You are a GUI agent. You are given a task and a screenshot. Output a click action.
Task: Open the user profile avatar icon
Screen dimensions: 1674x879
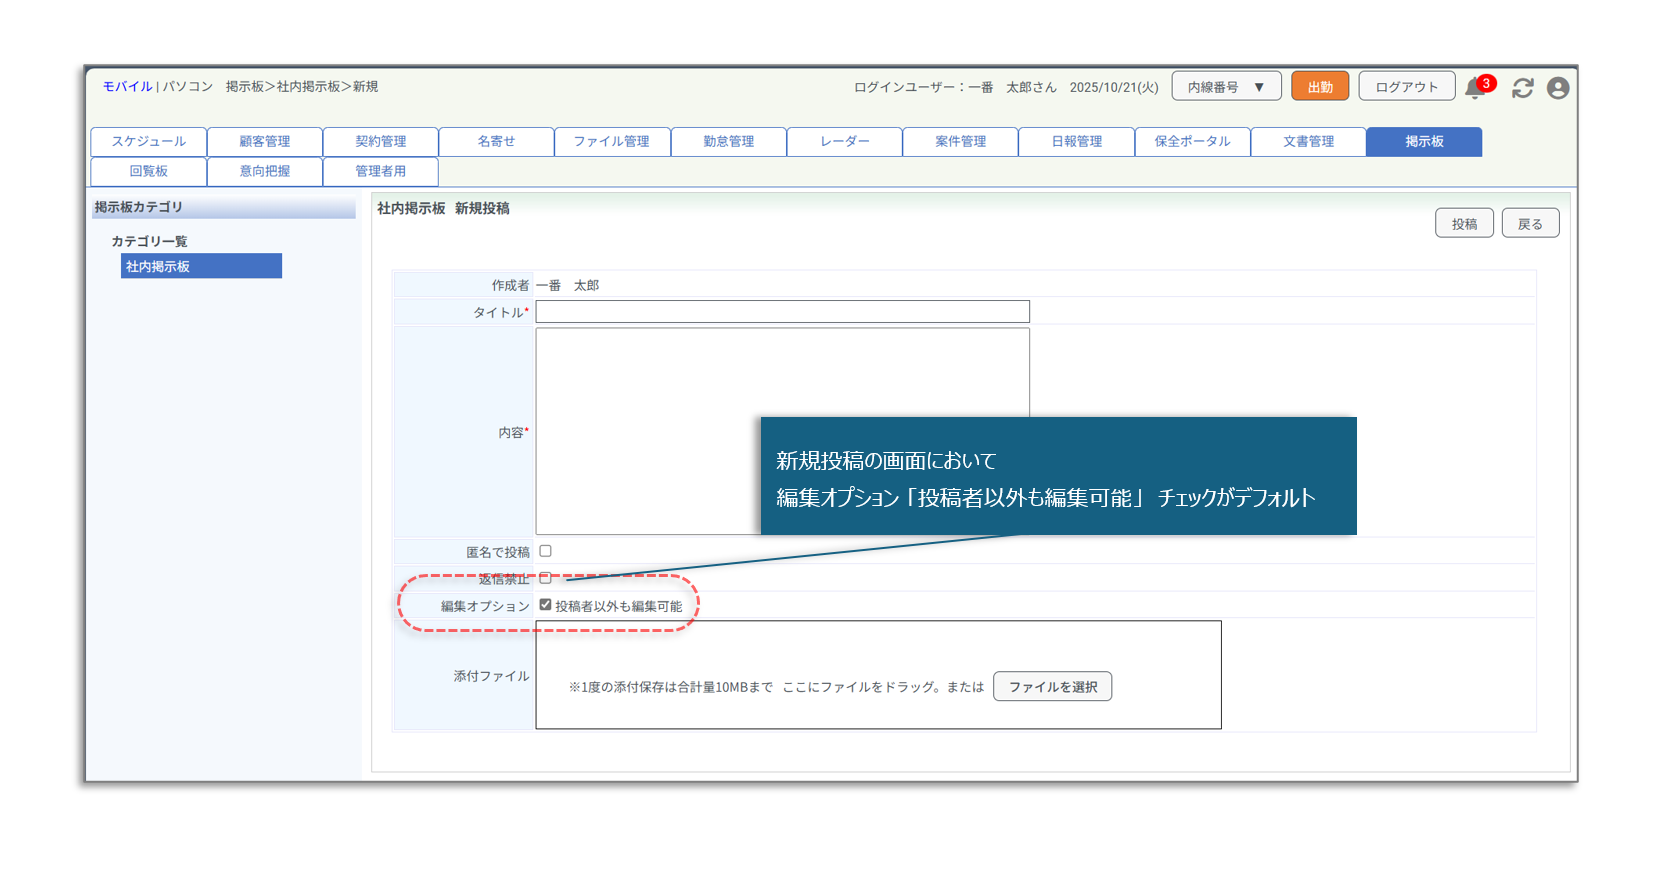(1557, 88)
